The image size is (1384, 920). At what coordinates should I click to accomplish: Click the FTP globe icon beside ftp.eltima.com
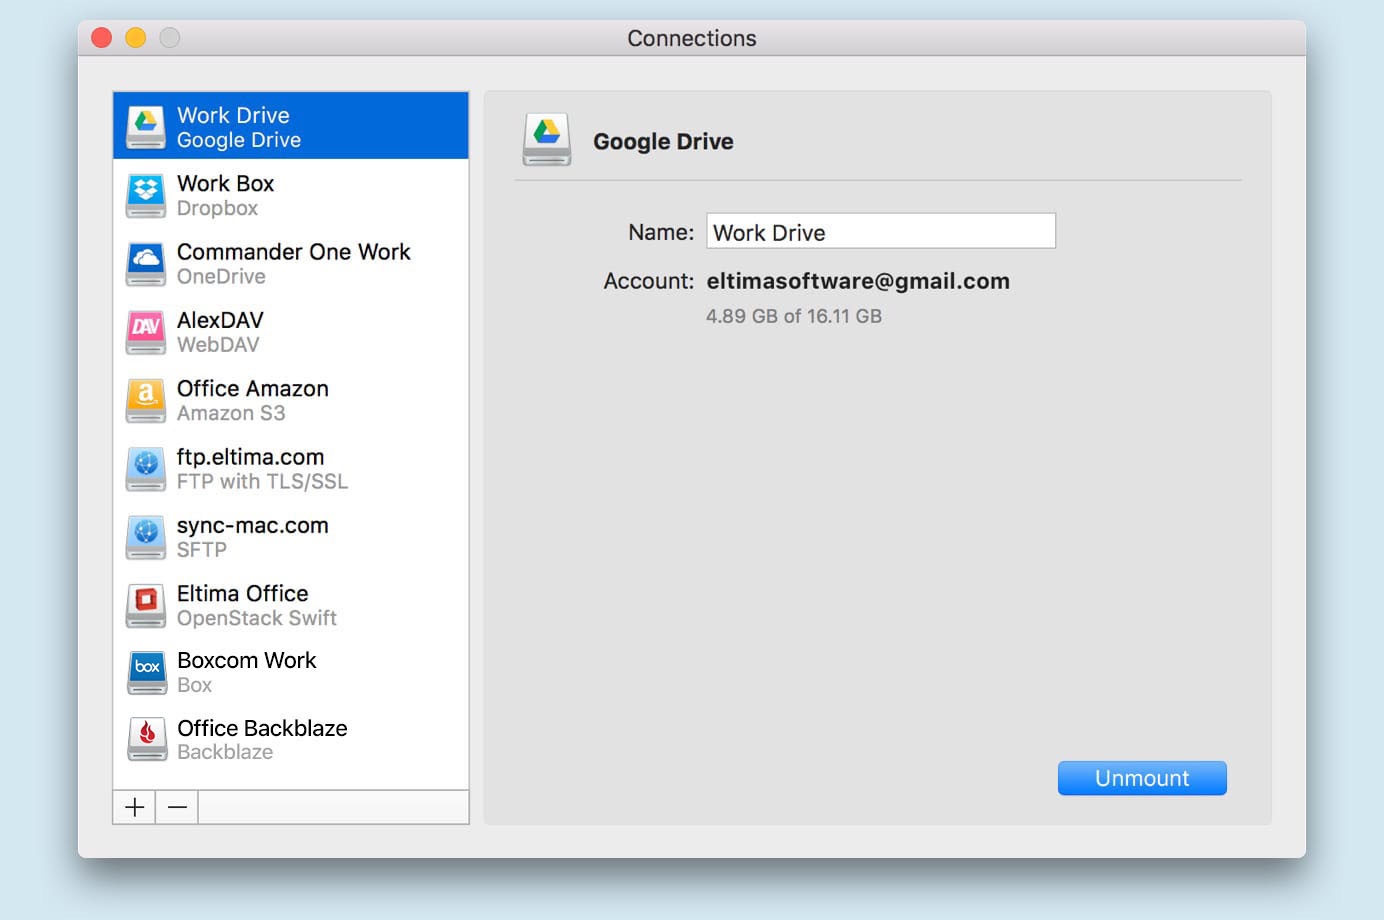[x=146, y=469]
